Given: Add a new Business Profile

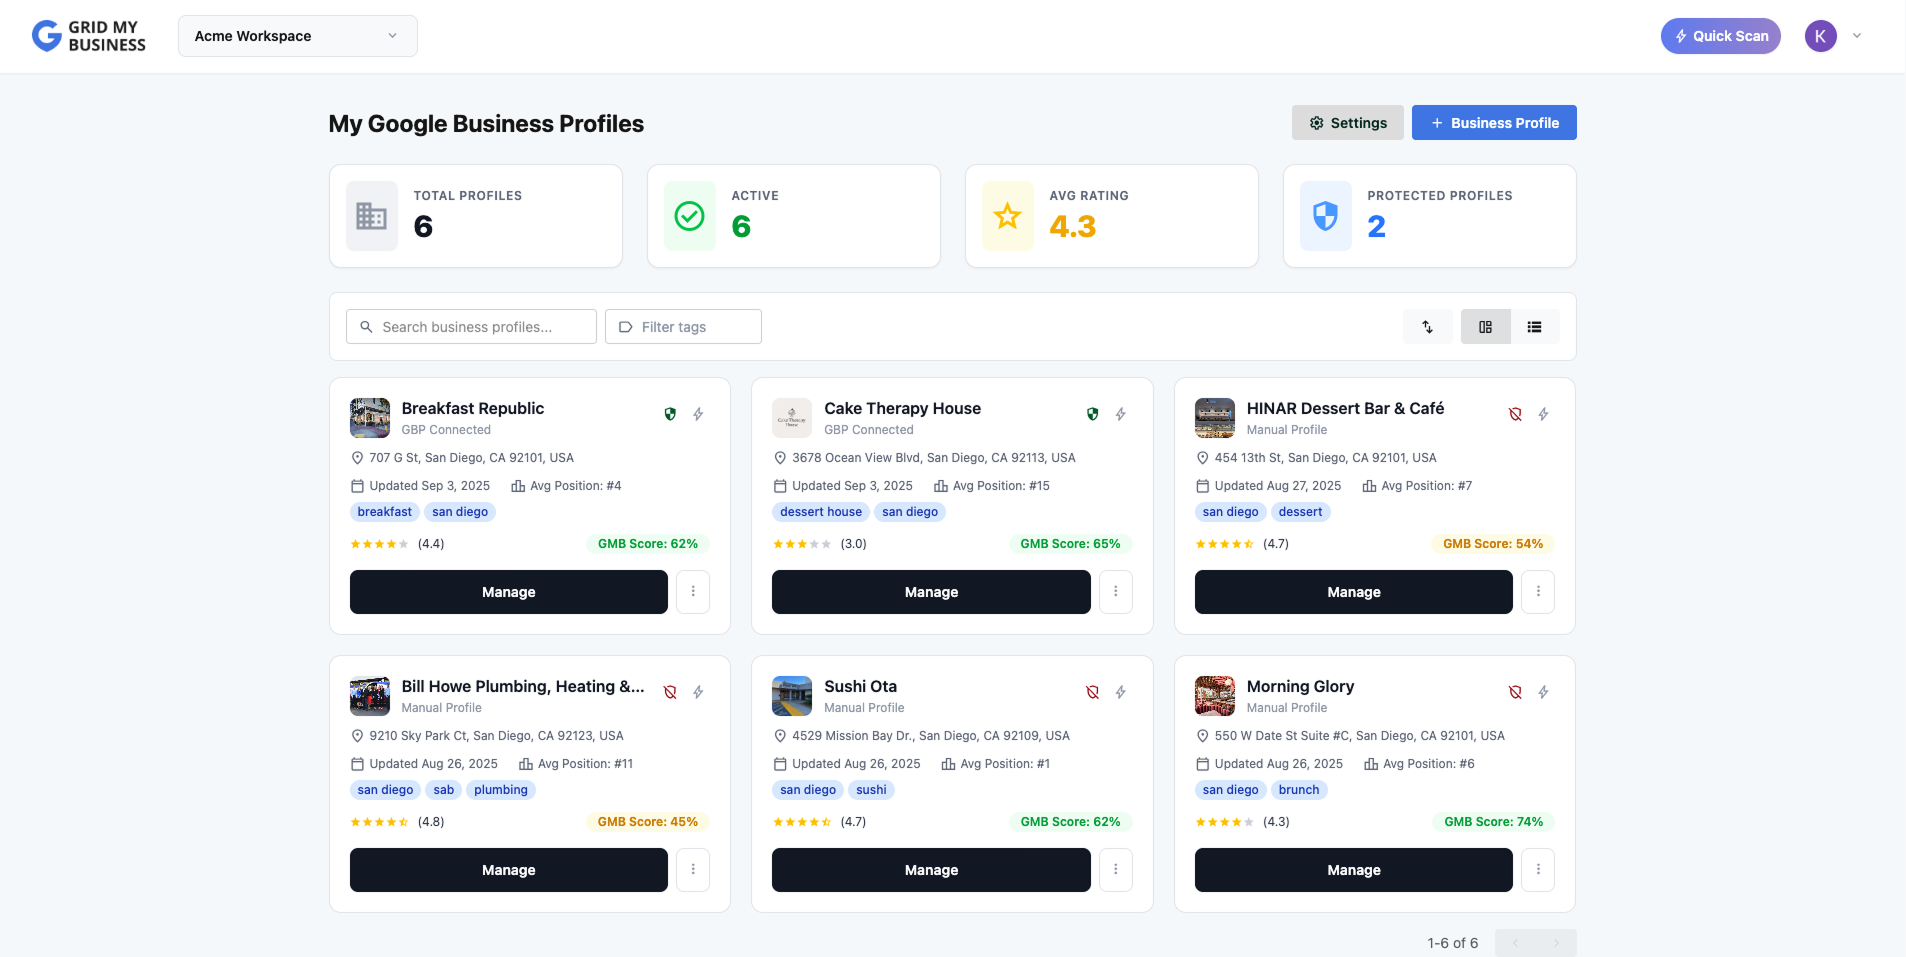Looking at the screenshot, I should tap(1494, 123).
